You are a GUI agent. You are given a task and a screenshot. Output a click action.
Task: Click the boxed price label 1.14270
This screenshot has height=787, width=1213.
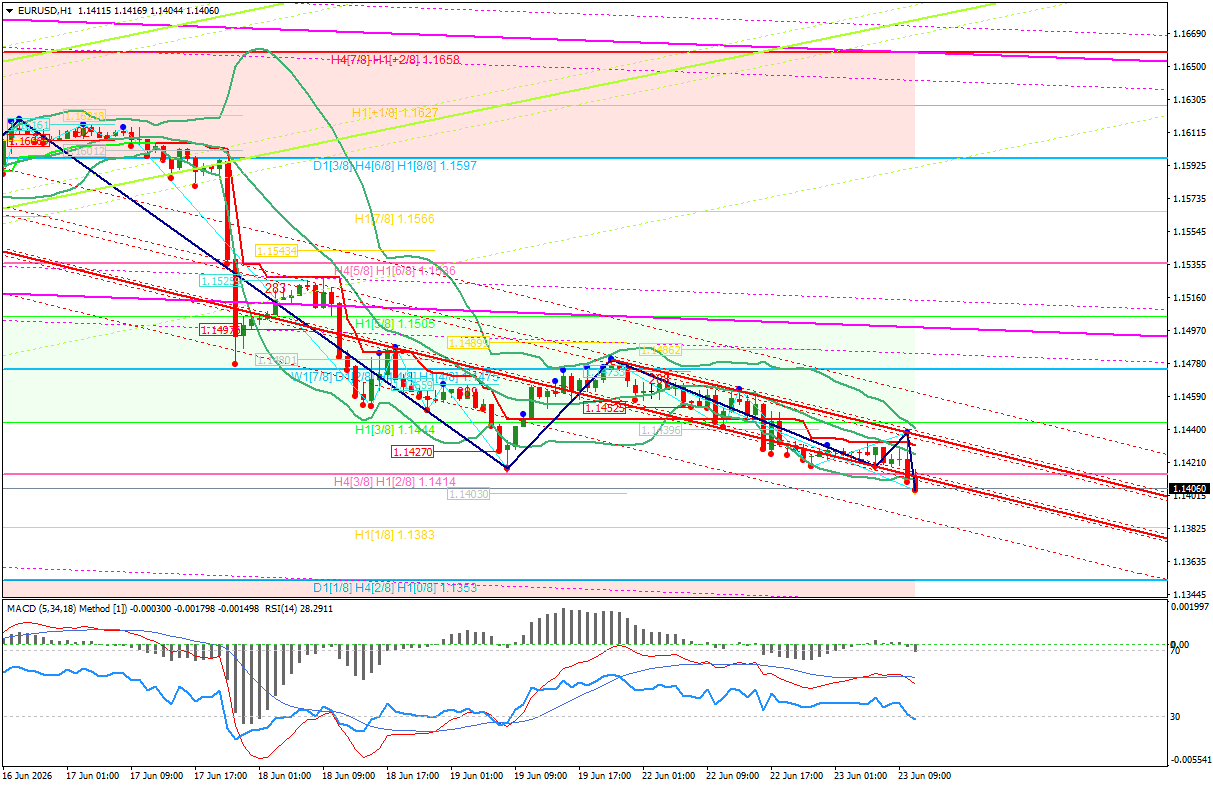[x=413, y=452]
